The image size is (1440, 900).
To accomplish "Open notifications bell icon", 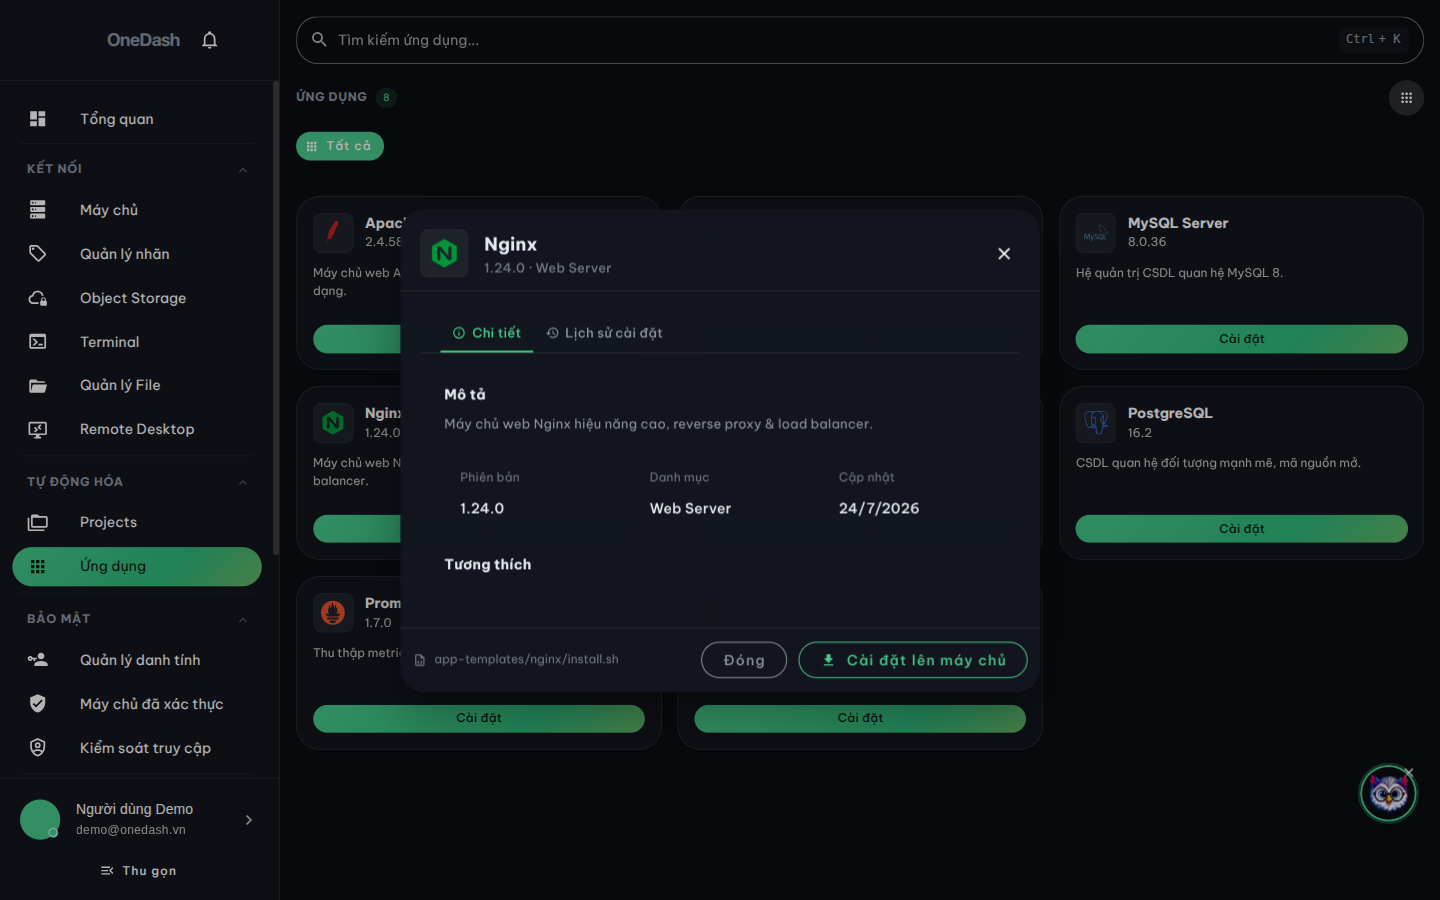I will (x=209, y=40).
